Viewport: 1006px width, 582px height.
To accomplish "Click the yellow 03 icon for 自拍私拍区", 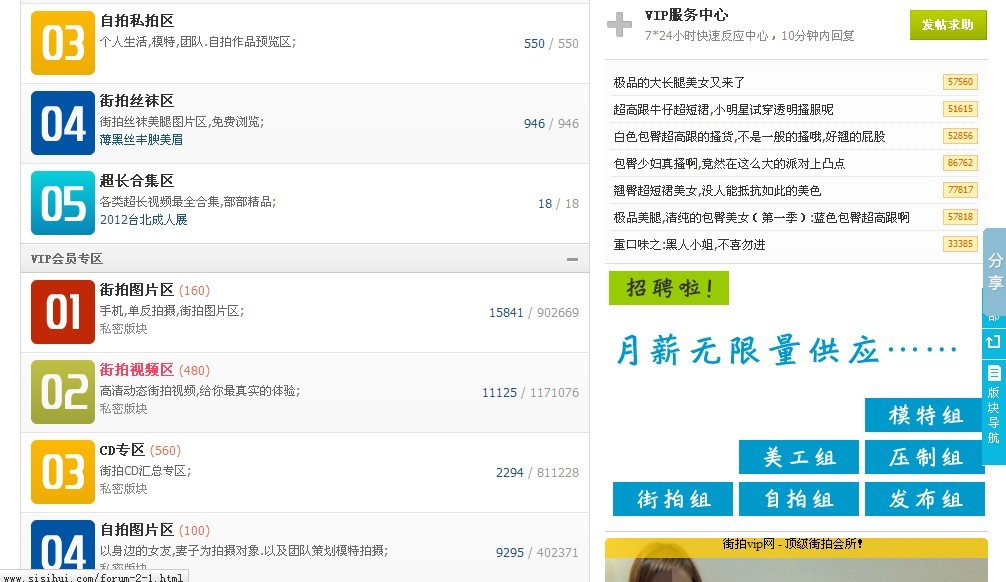I will tap(63, 43).
